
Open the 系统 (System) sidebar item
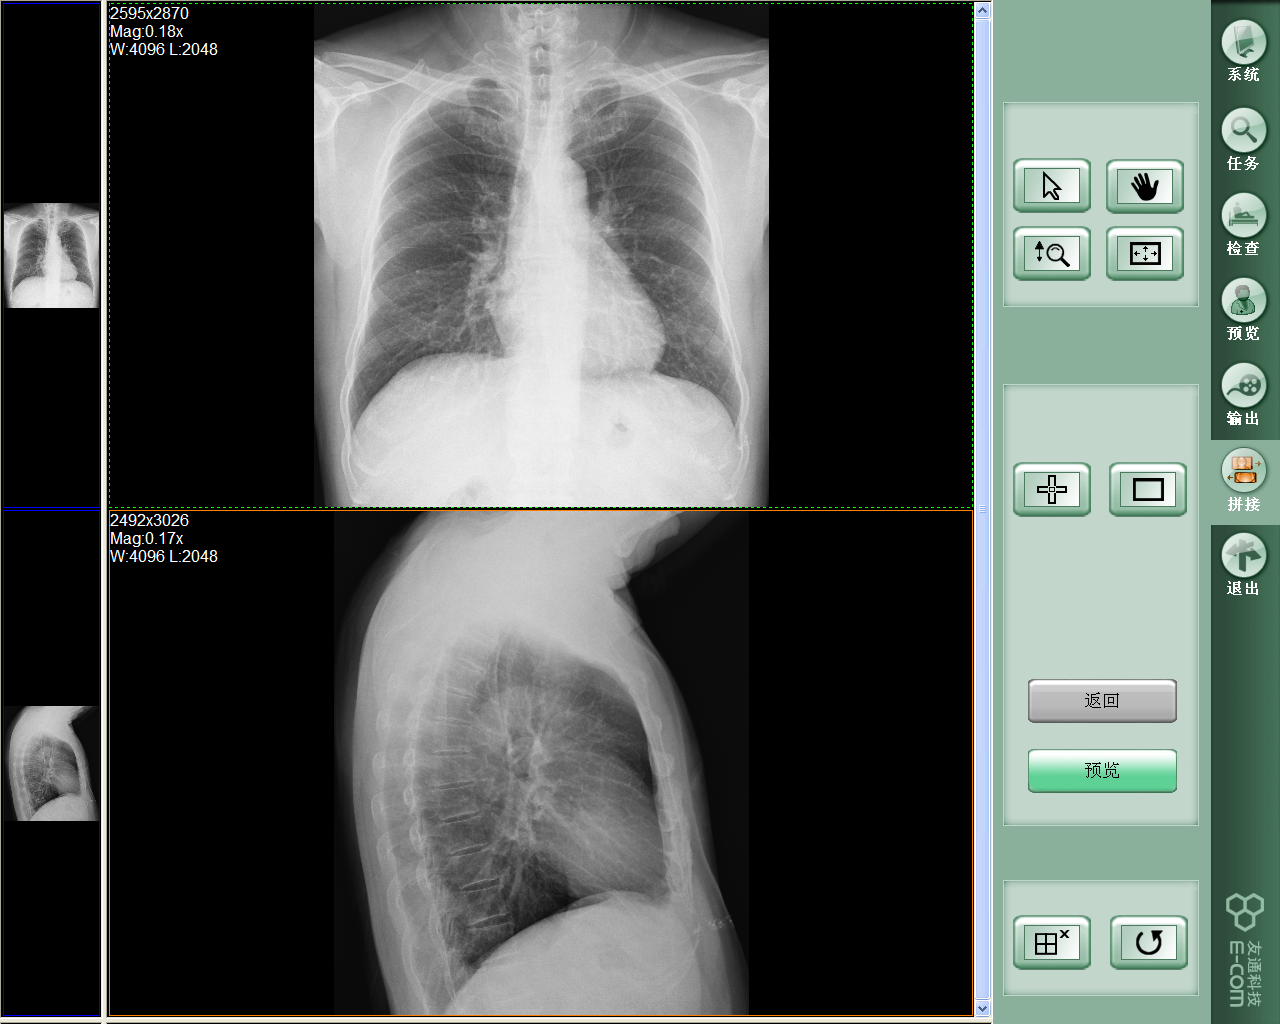(1244, 52)
